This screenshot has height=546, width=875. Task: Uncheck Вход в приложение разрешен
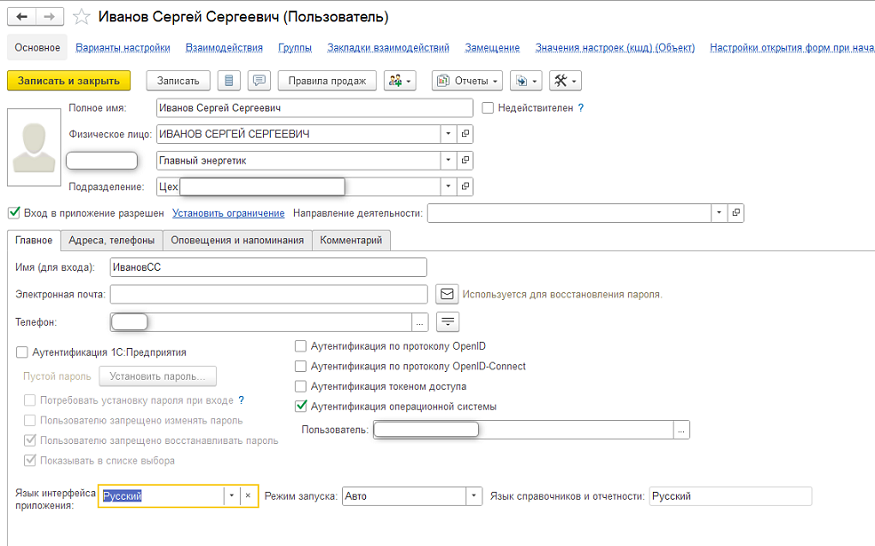tap(14, 213)
